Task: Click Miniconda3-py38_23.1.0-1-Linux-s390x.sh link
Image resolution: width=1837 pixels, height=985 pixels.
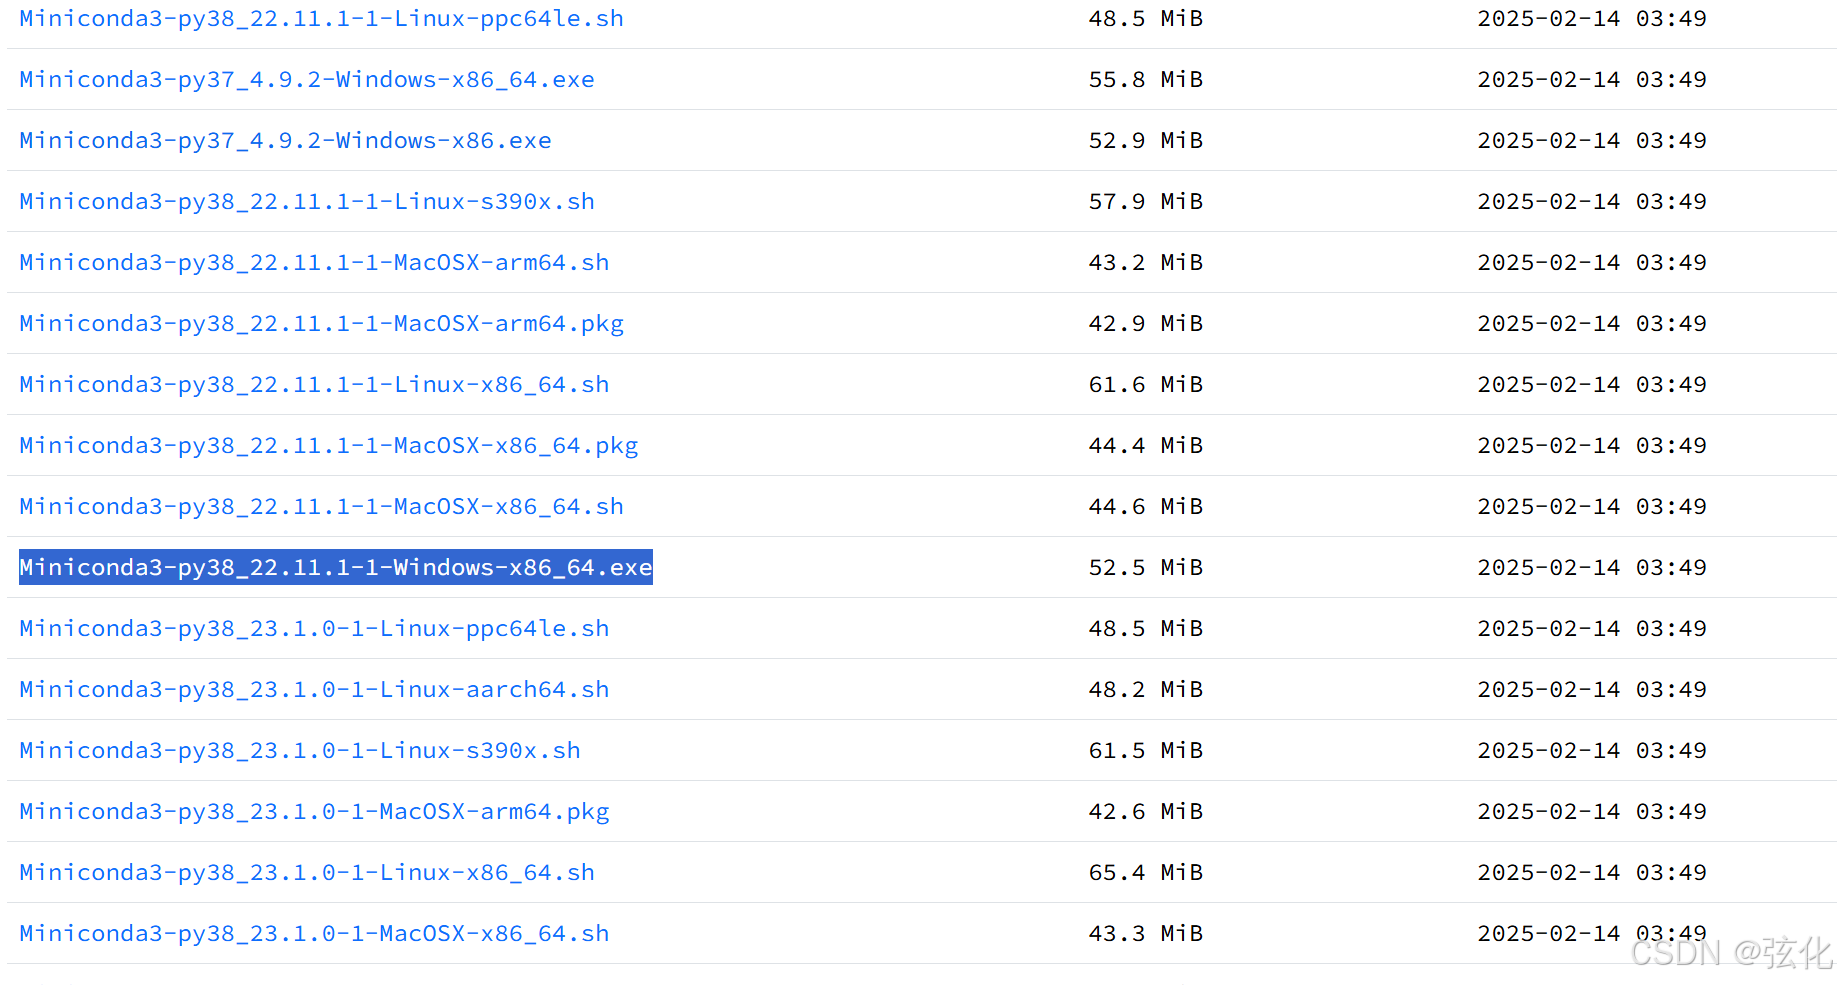Action: click(x=300, y=751)
